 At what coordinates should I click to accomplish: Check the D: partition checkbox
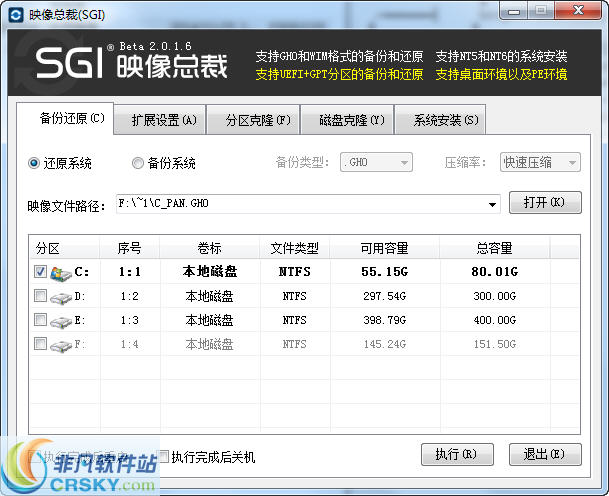(40, 296)
